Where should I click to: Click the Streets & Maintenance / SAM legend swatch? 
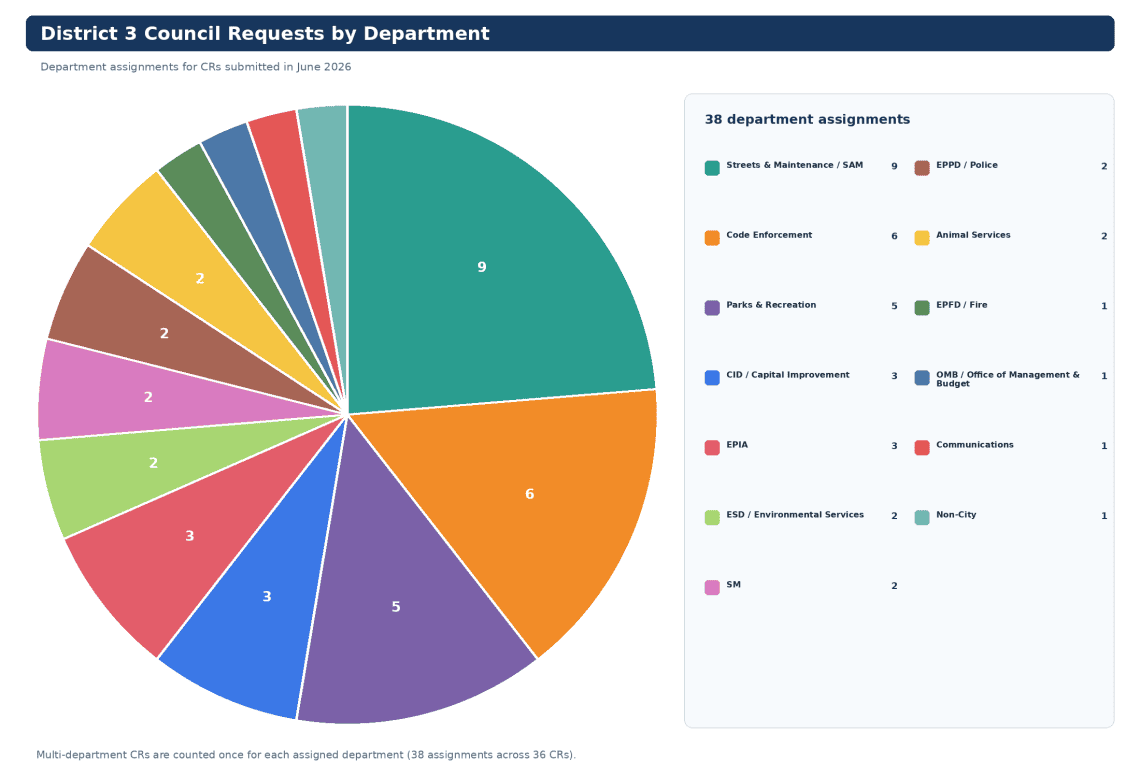pyautogui.click(x=712, y=168)
